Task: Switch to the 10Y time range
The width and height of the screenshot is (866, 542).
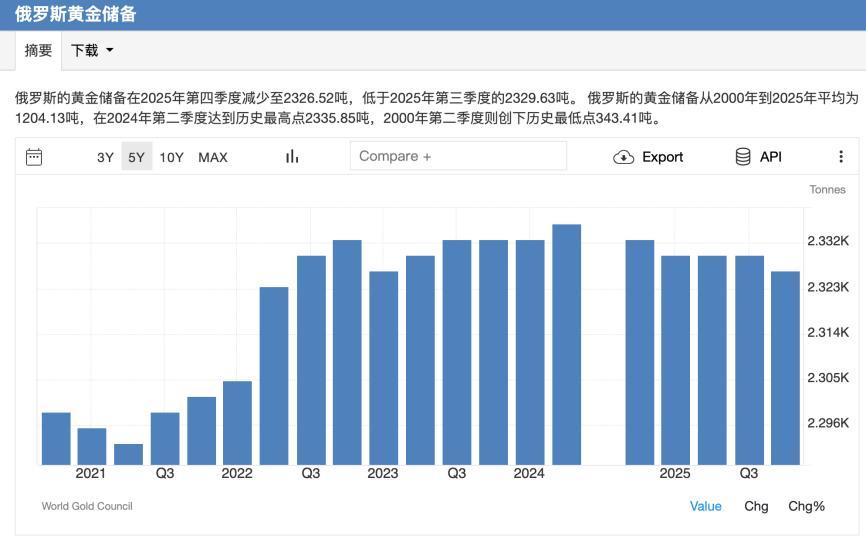Action: coord(171,157)
